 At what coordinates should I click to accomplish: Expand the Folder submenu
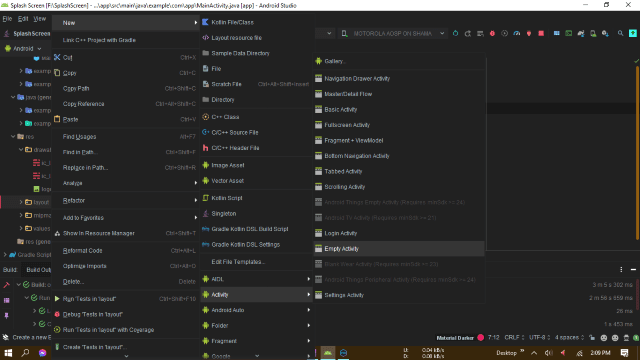tap(256, 326)
